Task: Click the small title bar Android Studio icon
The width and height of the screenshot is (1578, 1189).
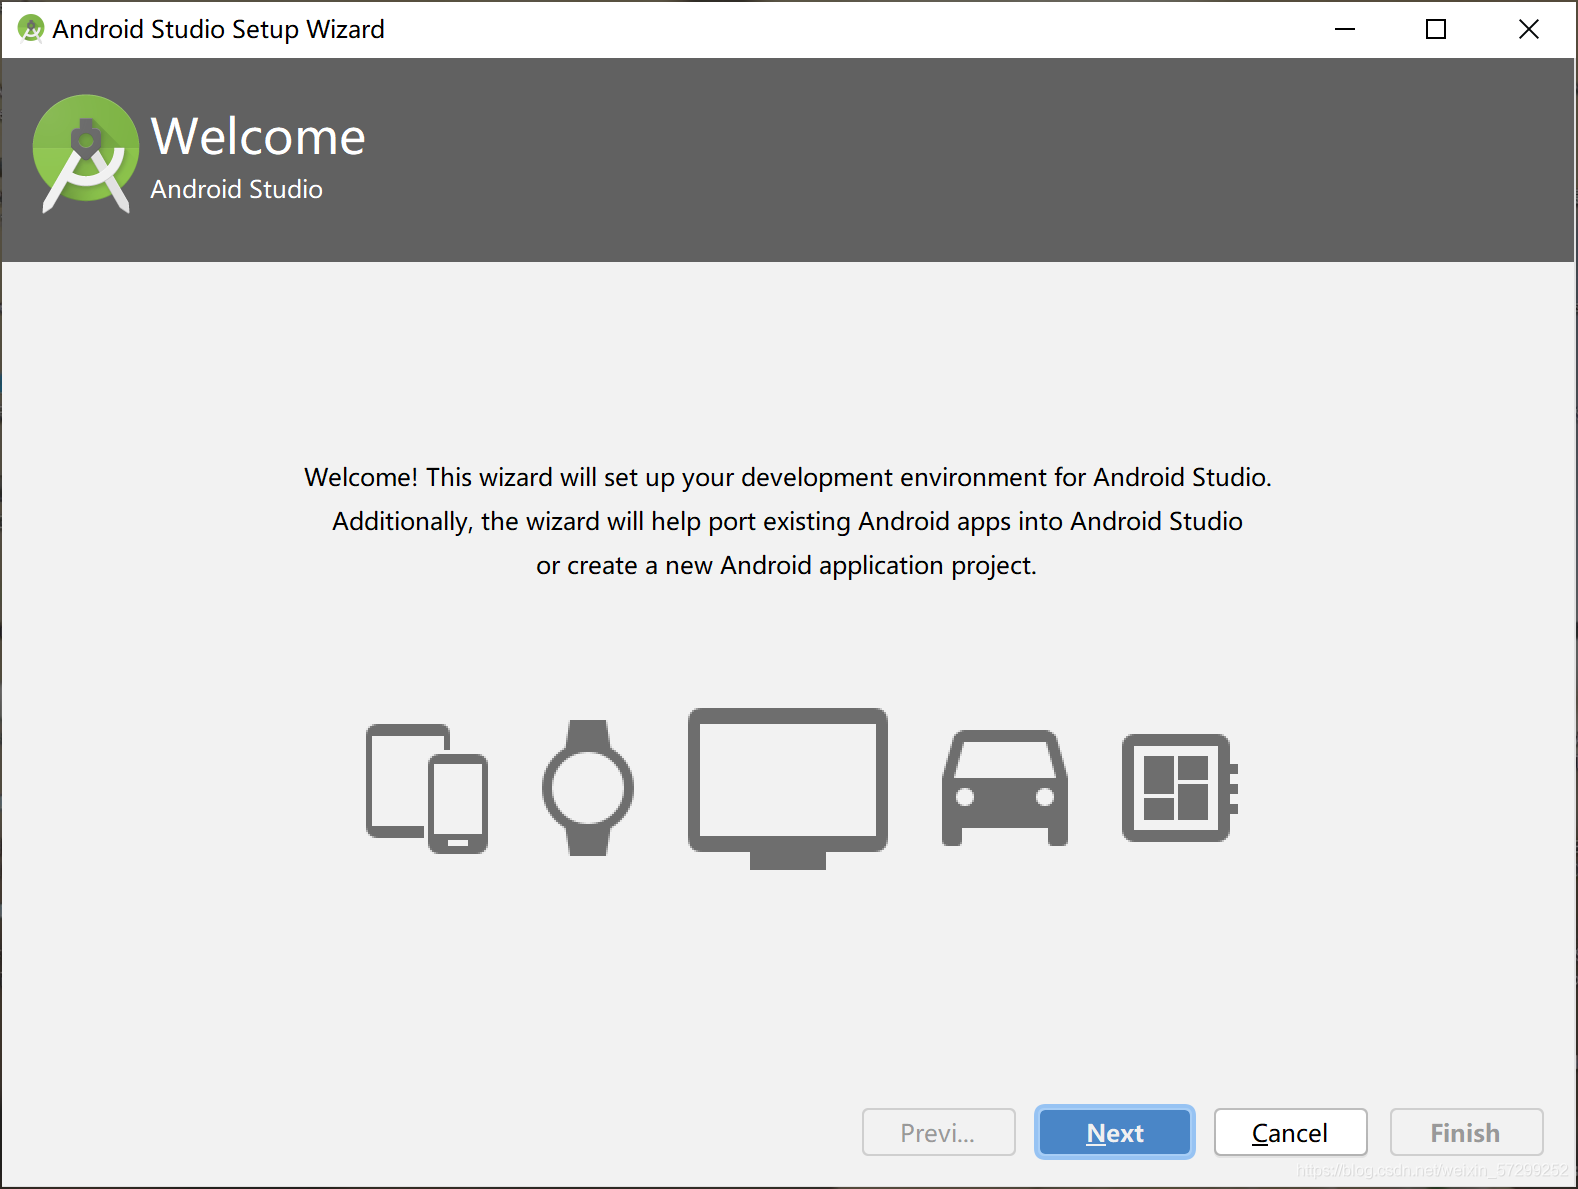Action: tap(31, 29)
